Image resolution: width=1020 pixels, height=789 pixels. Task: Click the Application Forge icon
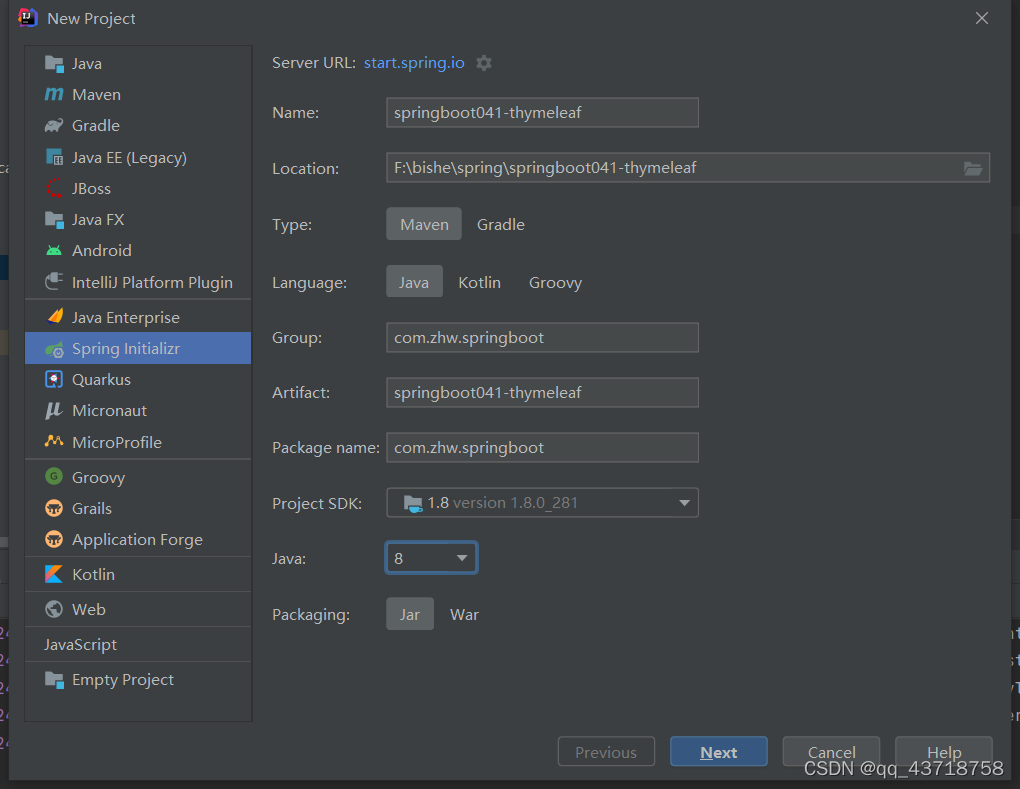coord(54,539)
